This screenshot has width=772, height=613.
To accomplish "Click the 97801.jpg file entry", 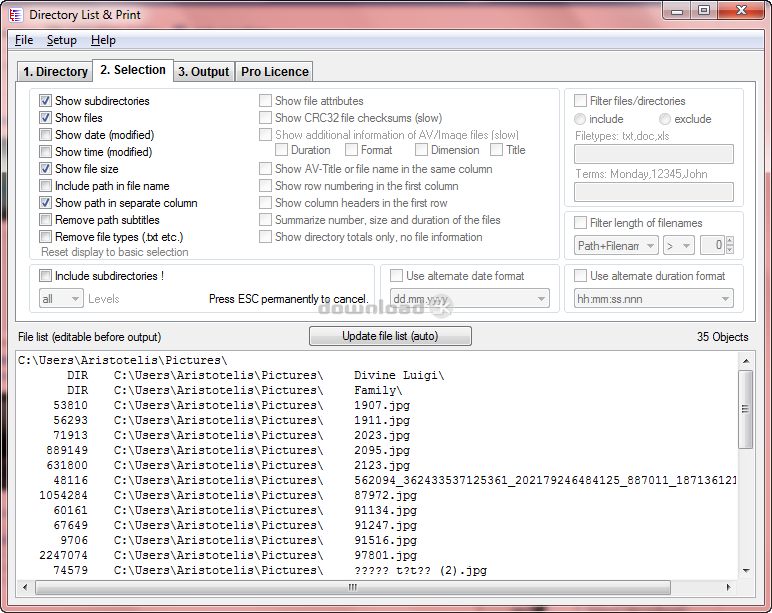I will pyautogui.click(x=386, y=555).
